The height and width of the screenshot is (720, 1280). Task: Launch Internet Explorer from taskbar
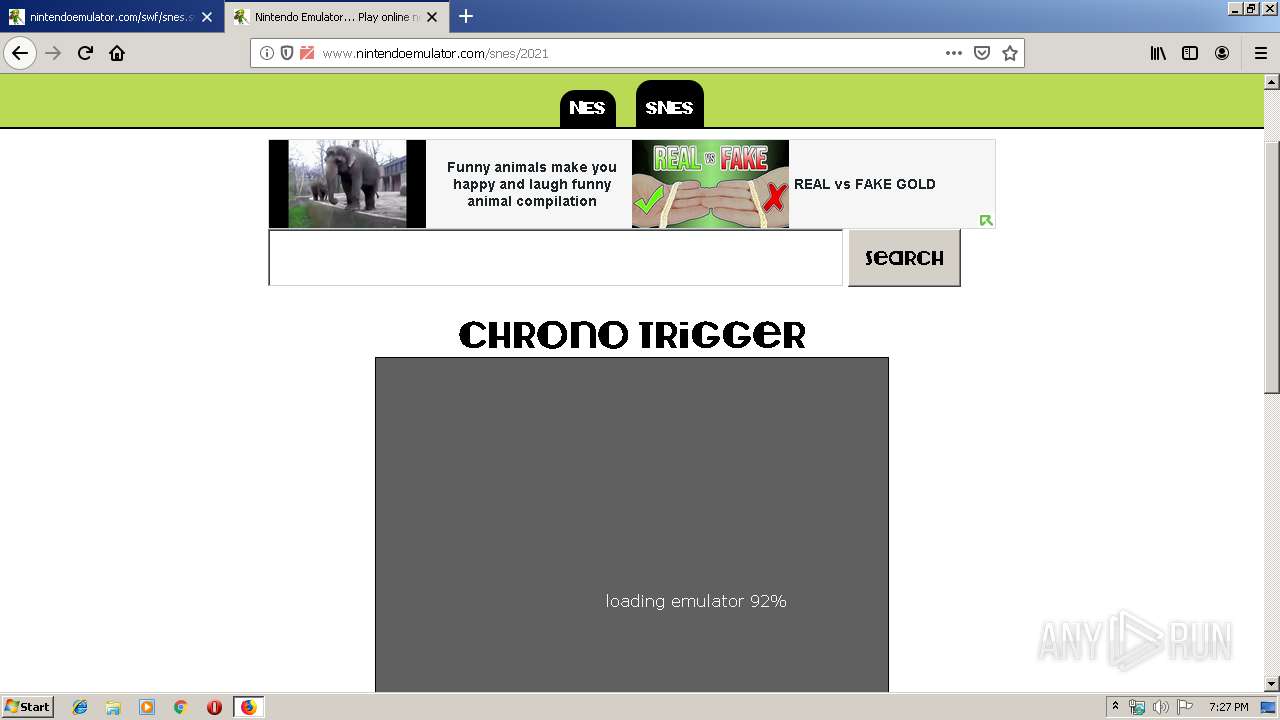tap(80, 707)
